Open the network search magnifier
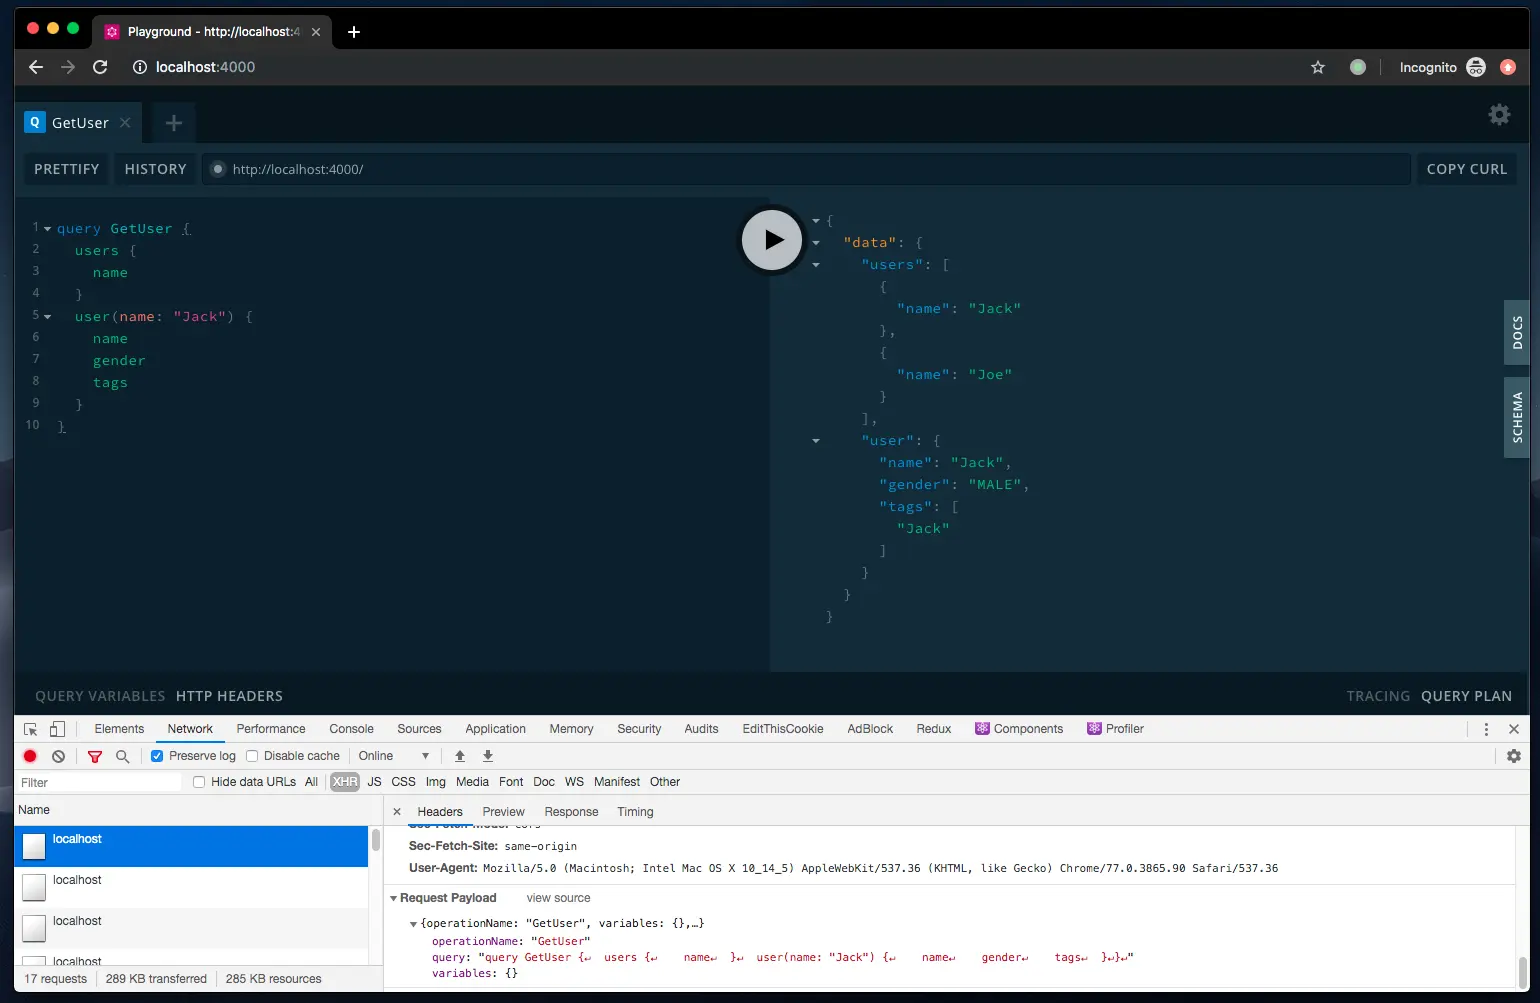The height and width of the screenshot is (1003, 1540). [121, 756]
